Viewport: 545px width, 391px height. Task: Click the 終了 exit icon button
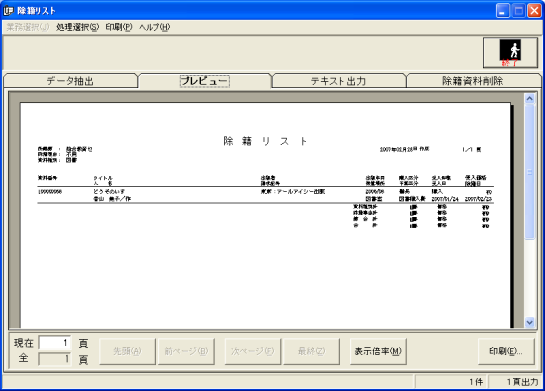coord(510,53)
